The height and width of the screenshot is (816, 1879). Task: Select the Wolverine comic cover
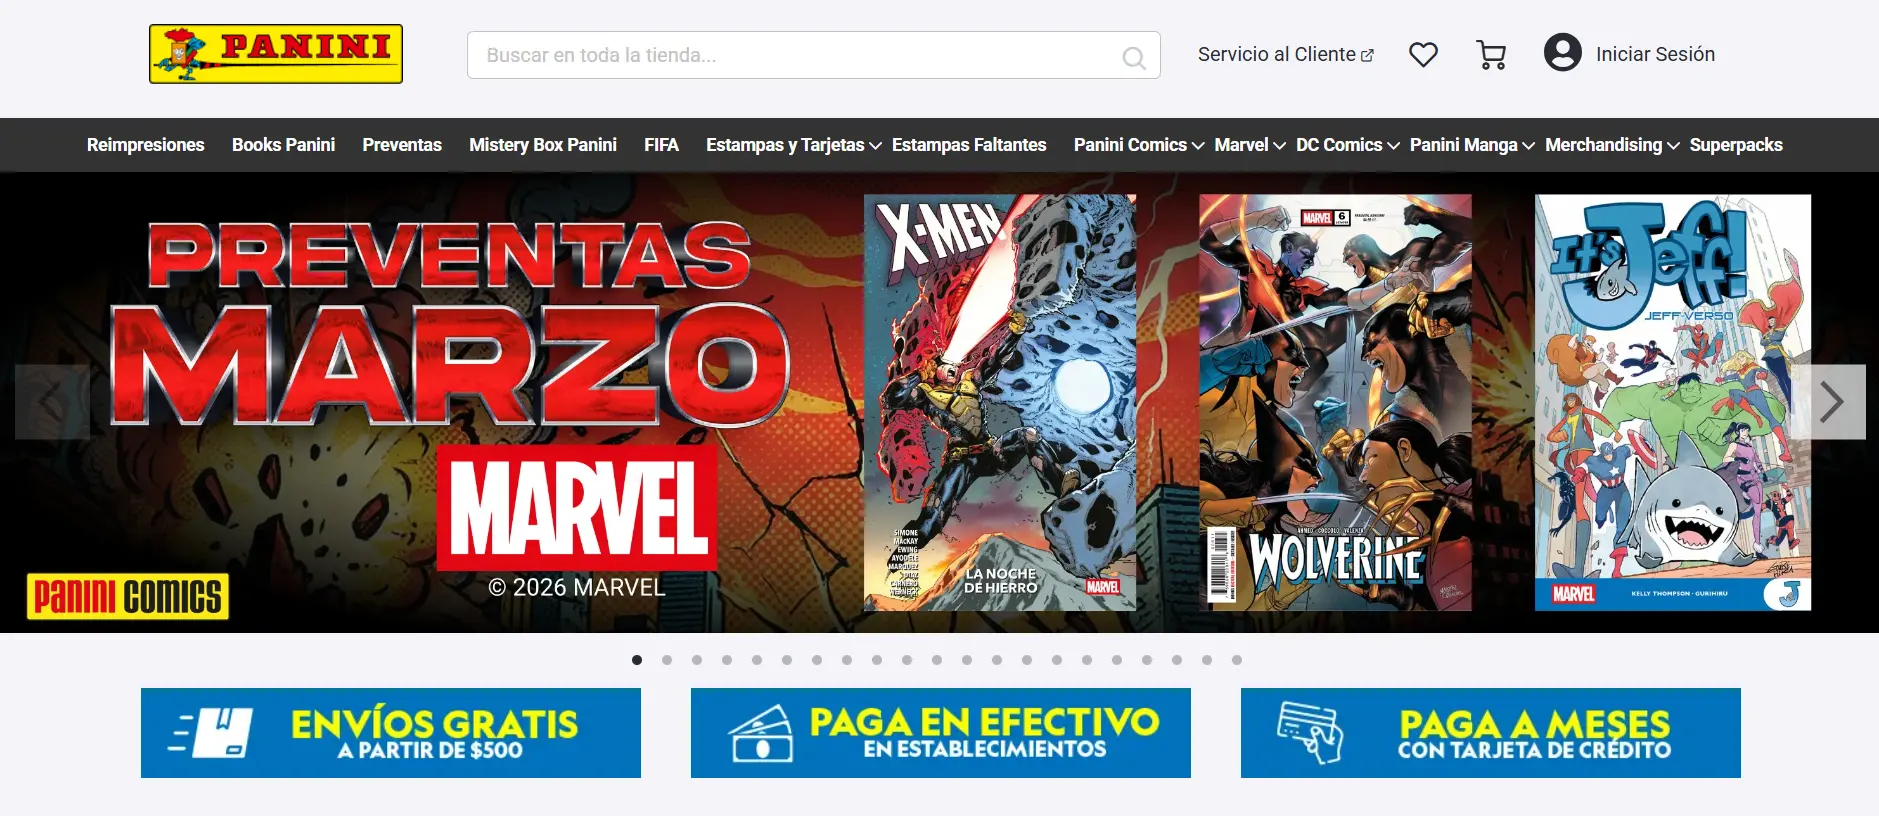[x=1335, y=403]
